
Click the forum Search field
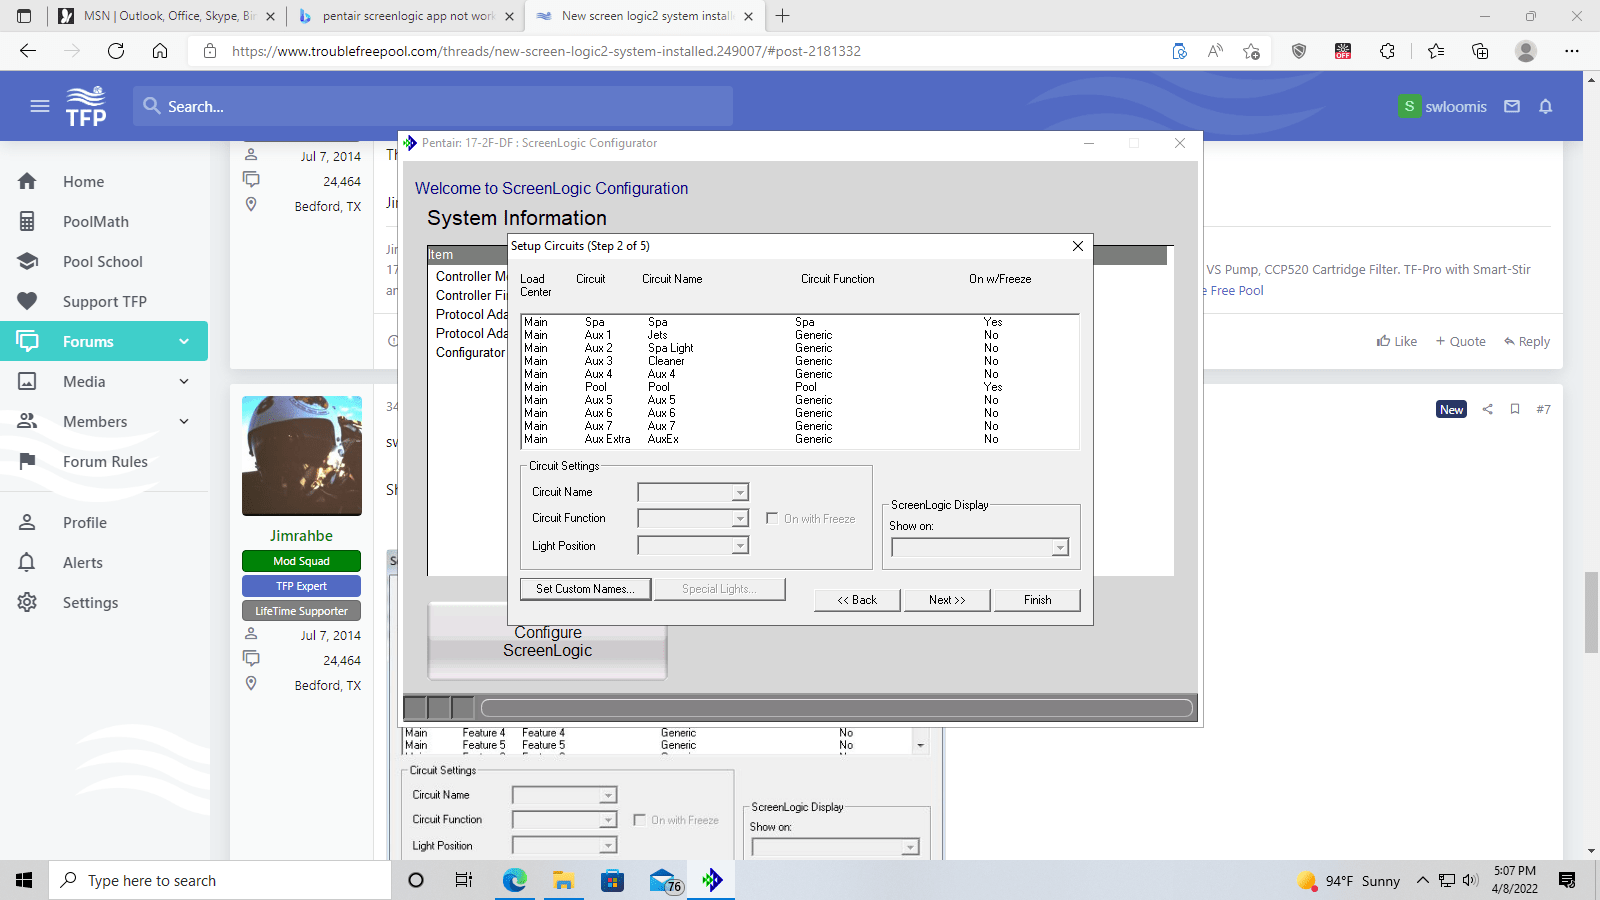coord(433,106)
